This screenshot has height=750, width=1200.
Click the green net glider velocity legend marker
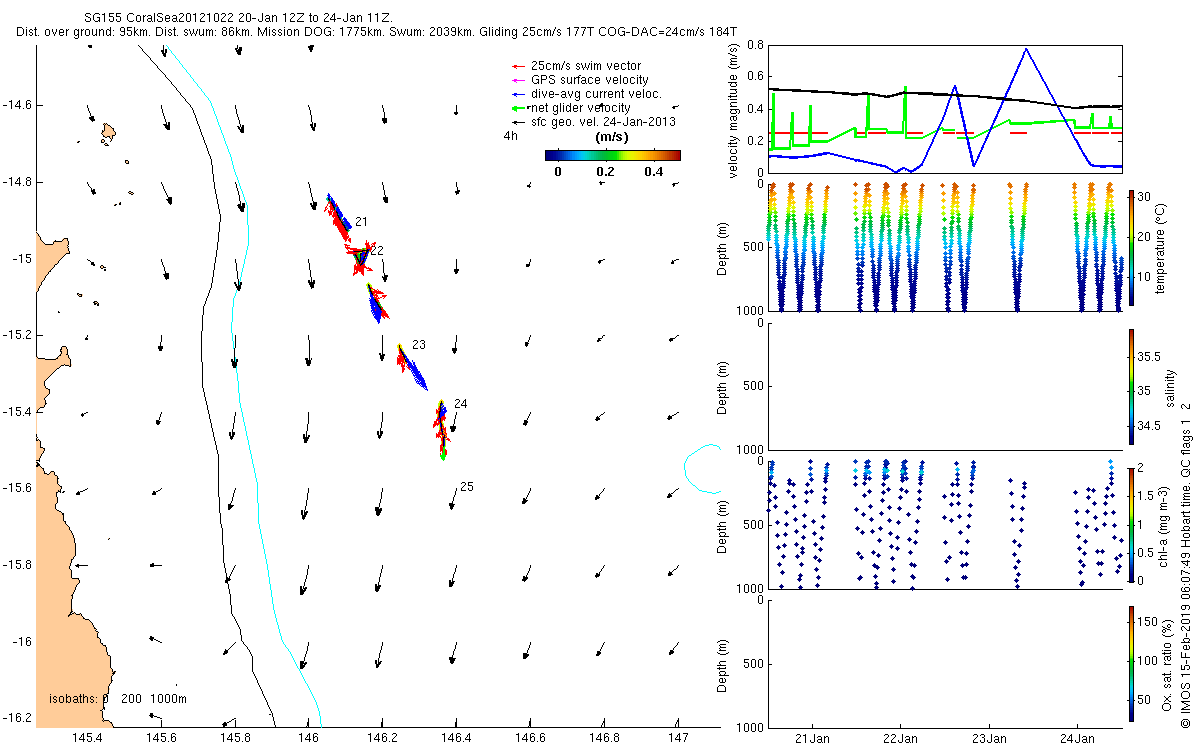point(517,108)
